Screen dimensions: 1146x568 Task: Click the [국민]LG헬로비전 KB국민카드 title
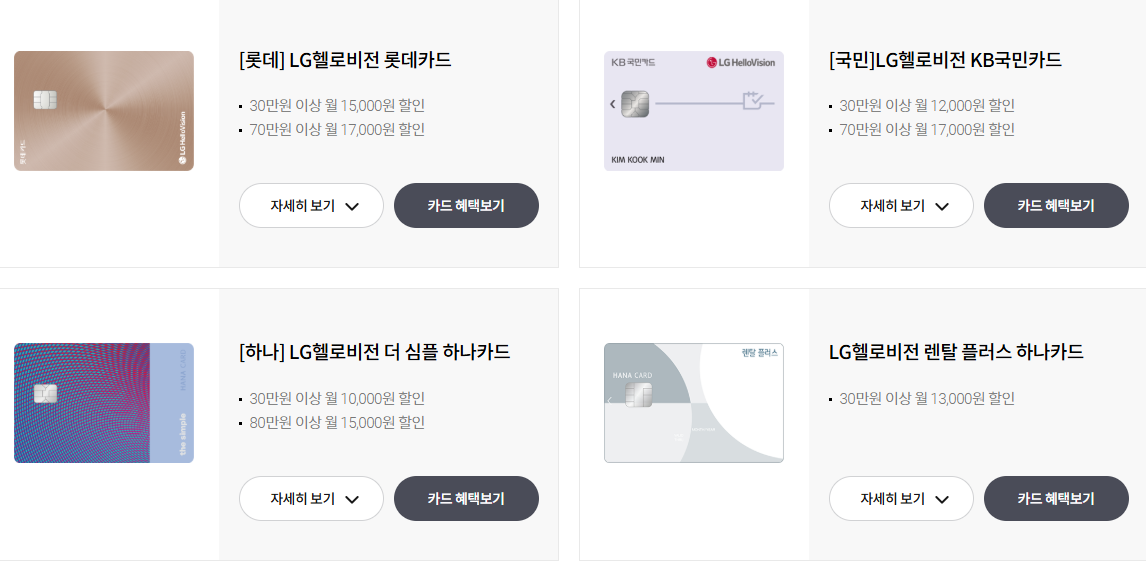945,60
